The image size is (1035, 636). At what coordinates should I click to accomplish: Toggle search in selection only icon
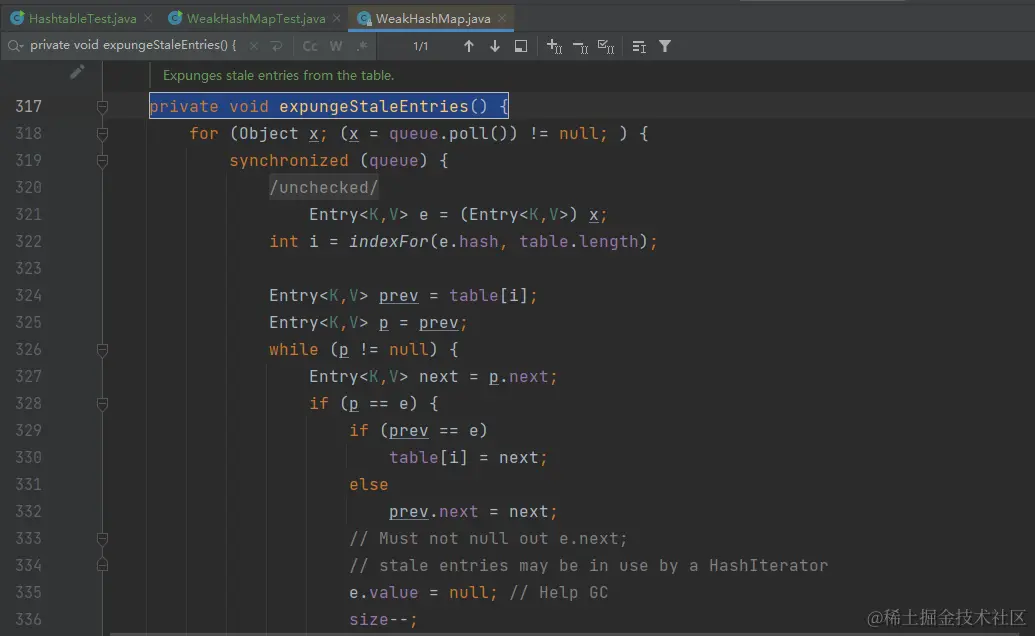(x=639, y=47)
